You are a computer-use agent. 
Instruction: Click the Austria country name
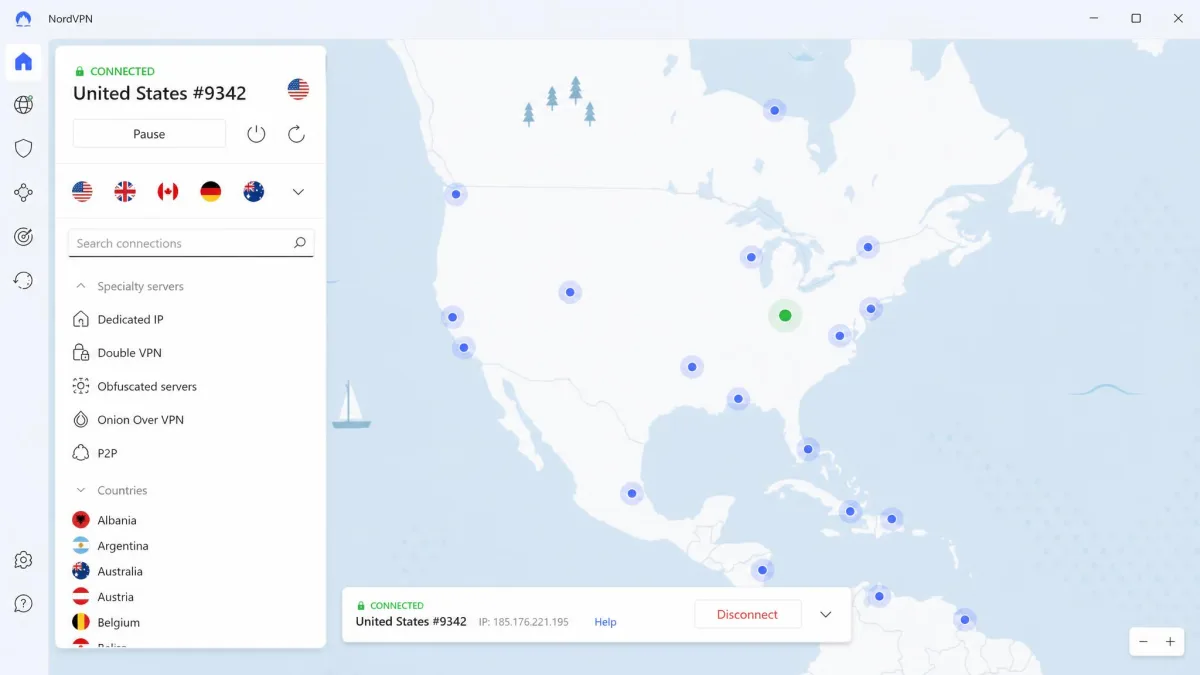point(115,597)
